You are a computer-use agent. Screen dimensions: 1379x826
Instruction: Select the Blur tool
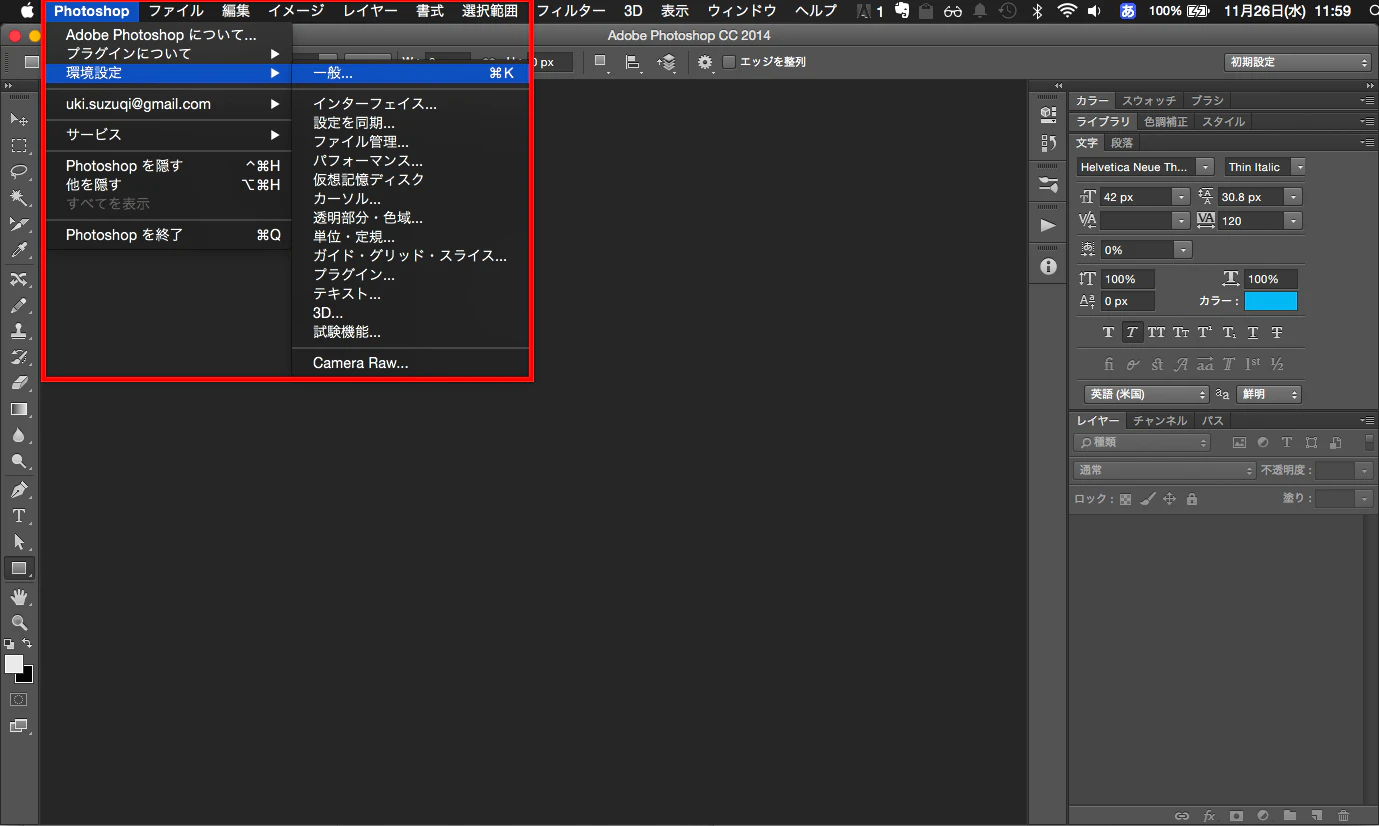[18, 435]
